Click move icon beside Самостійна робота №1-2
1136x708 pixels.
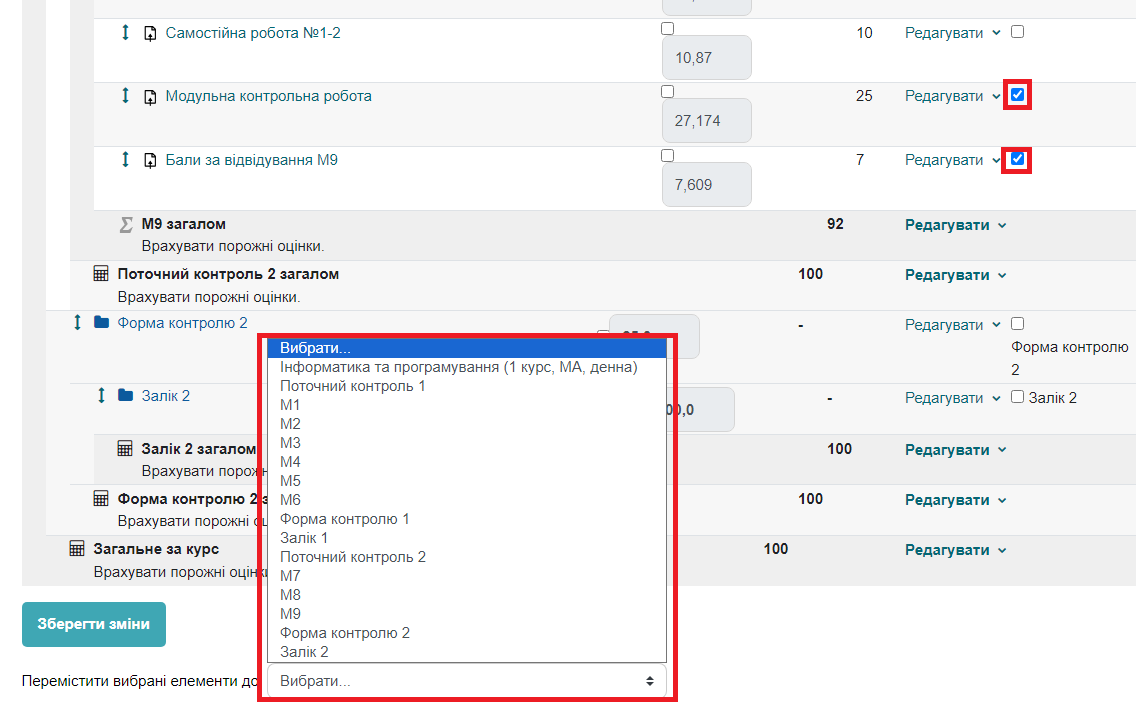point(125,33)
